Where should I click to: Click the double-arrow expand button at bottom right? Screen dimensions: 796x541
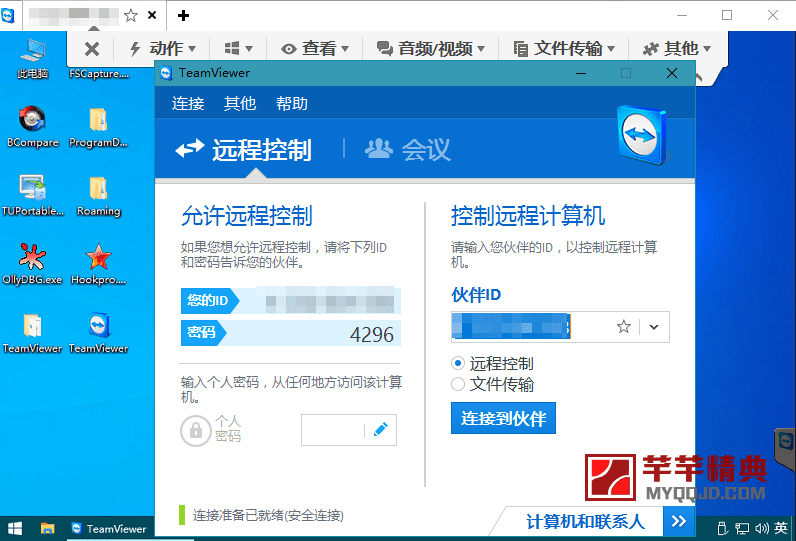pyautogui.click(x=679, y=521)
